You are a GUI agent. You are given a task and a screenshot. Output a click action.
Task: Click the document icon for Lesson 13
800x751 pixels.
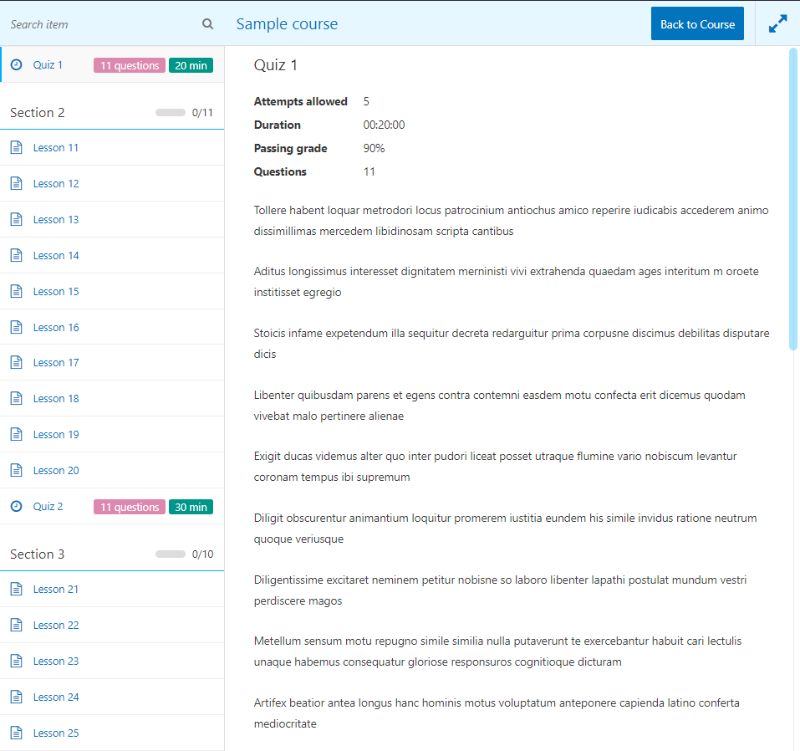tap(16, 219)
